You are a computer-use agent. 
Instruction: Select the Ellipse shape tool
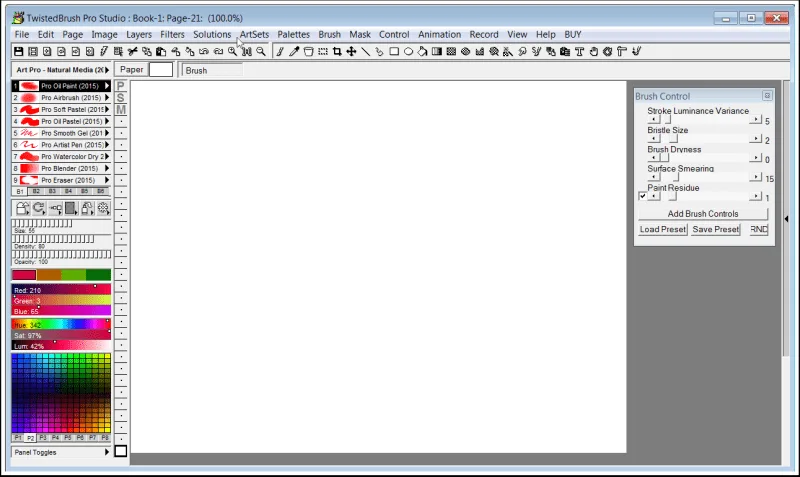click(409, 52)
